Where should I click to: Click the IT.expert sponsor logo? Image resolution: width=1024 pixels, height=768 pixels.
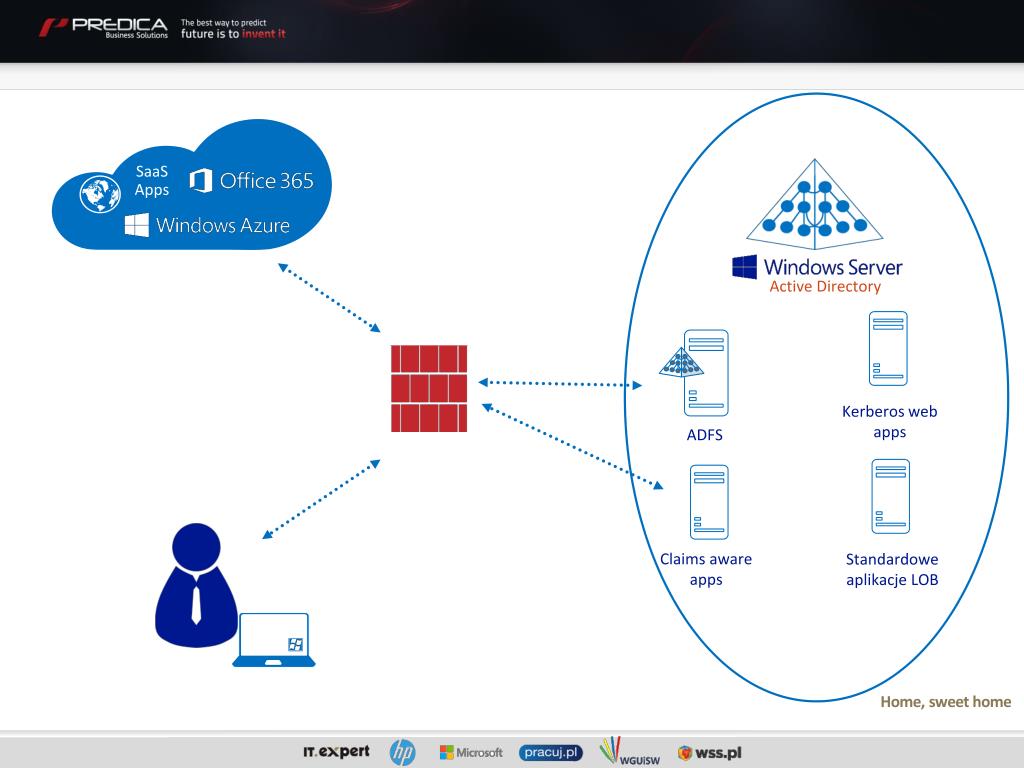click(336, 752)
